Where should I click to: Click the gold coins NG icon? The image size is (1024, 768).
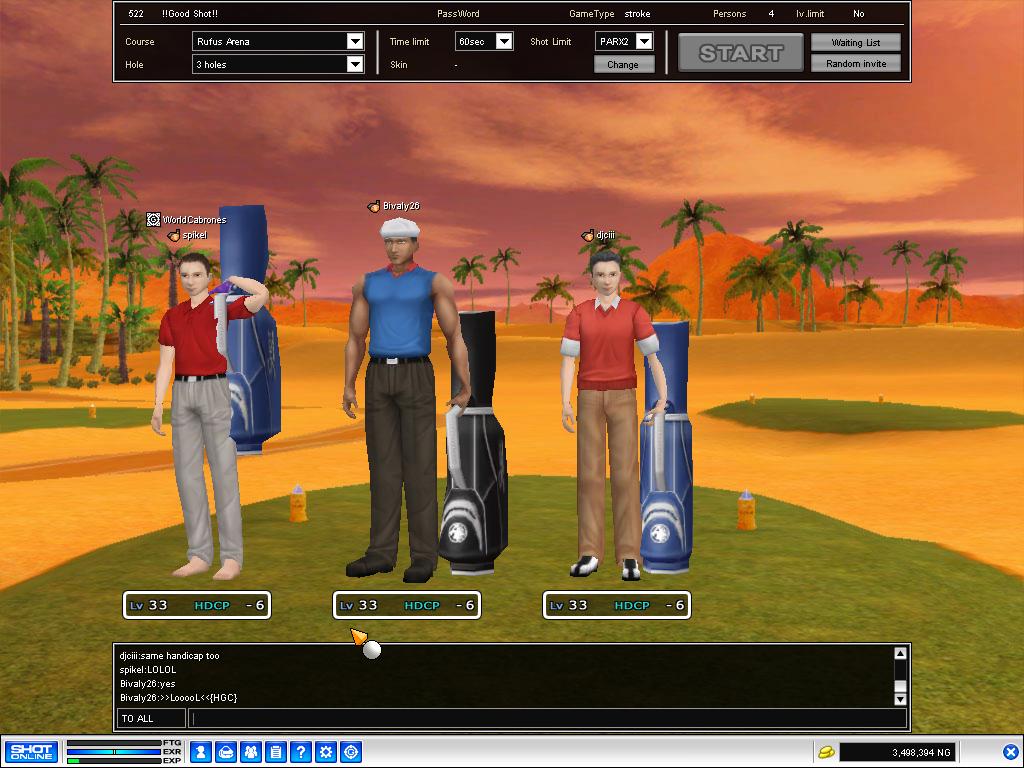[826, 752]
